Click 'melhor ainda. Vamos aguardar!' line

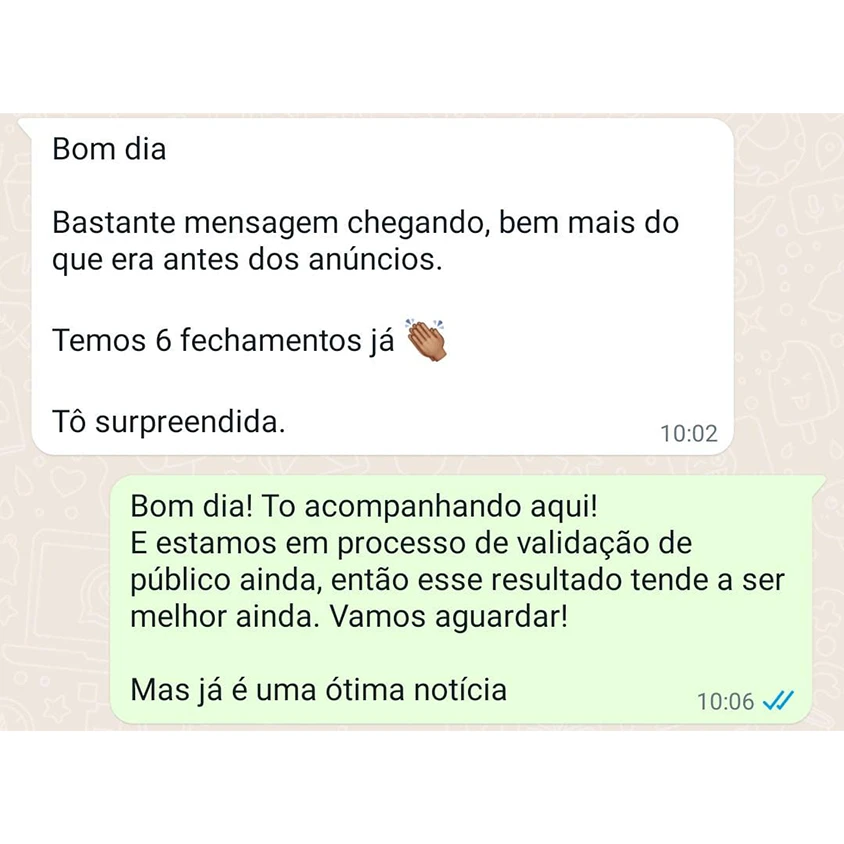[x=349, y=617]
